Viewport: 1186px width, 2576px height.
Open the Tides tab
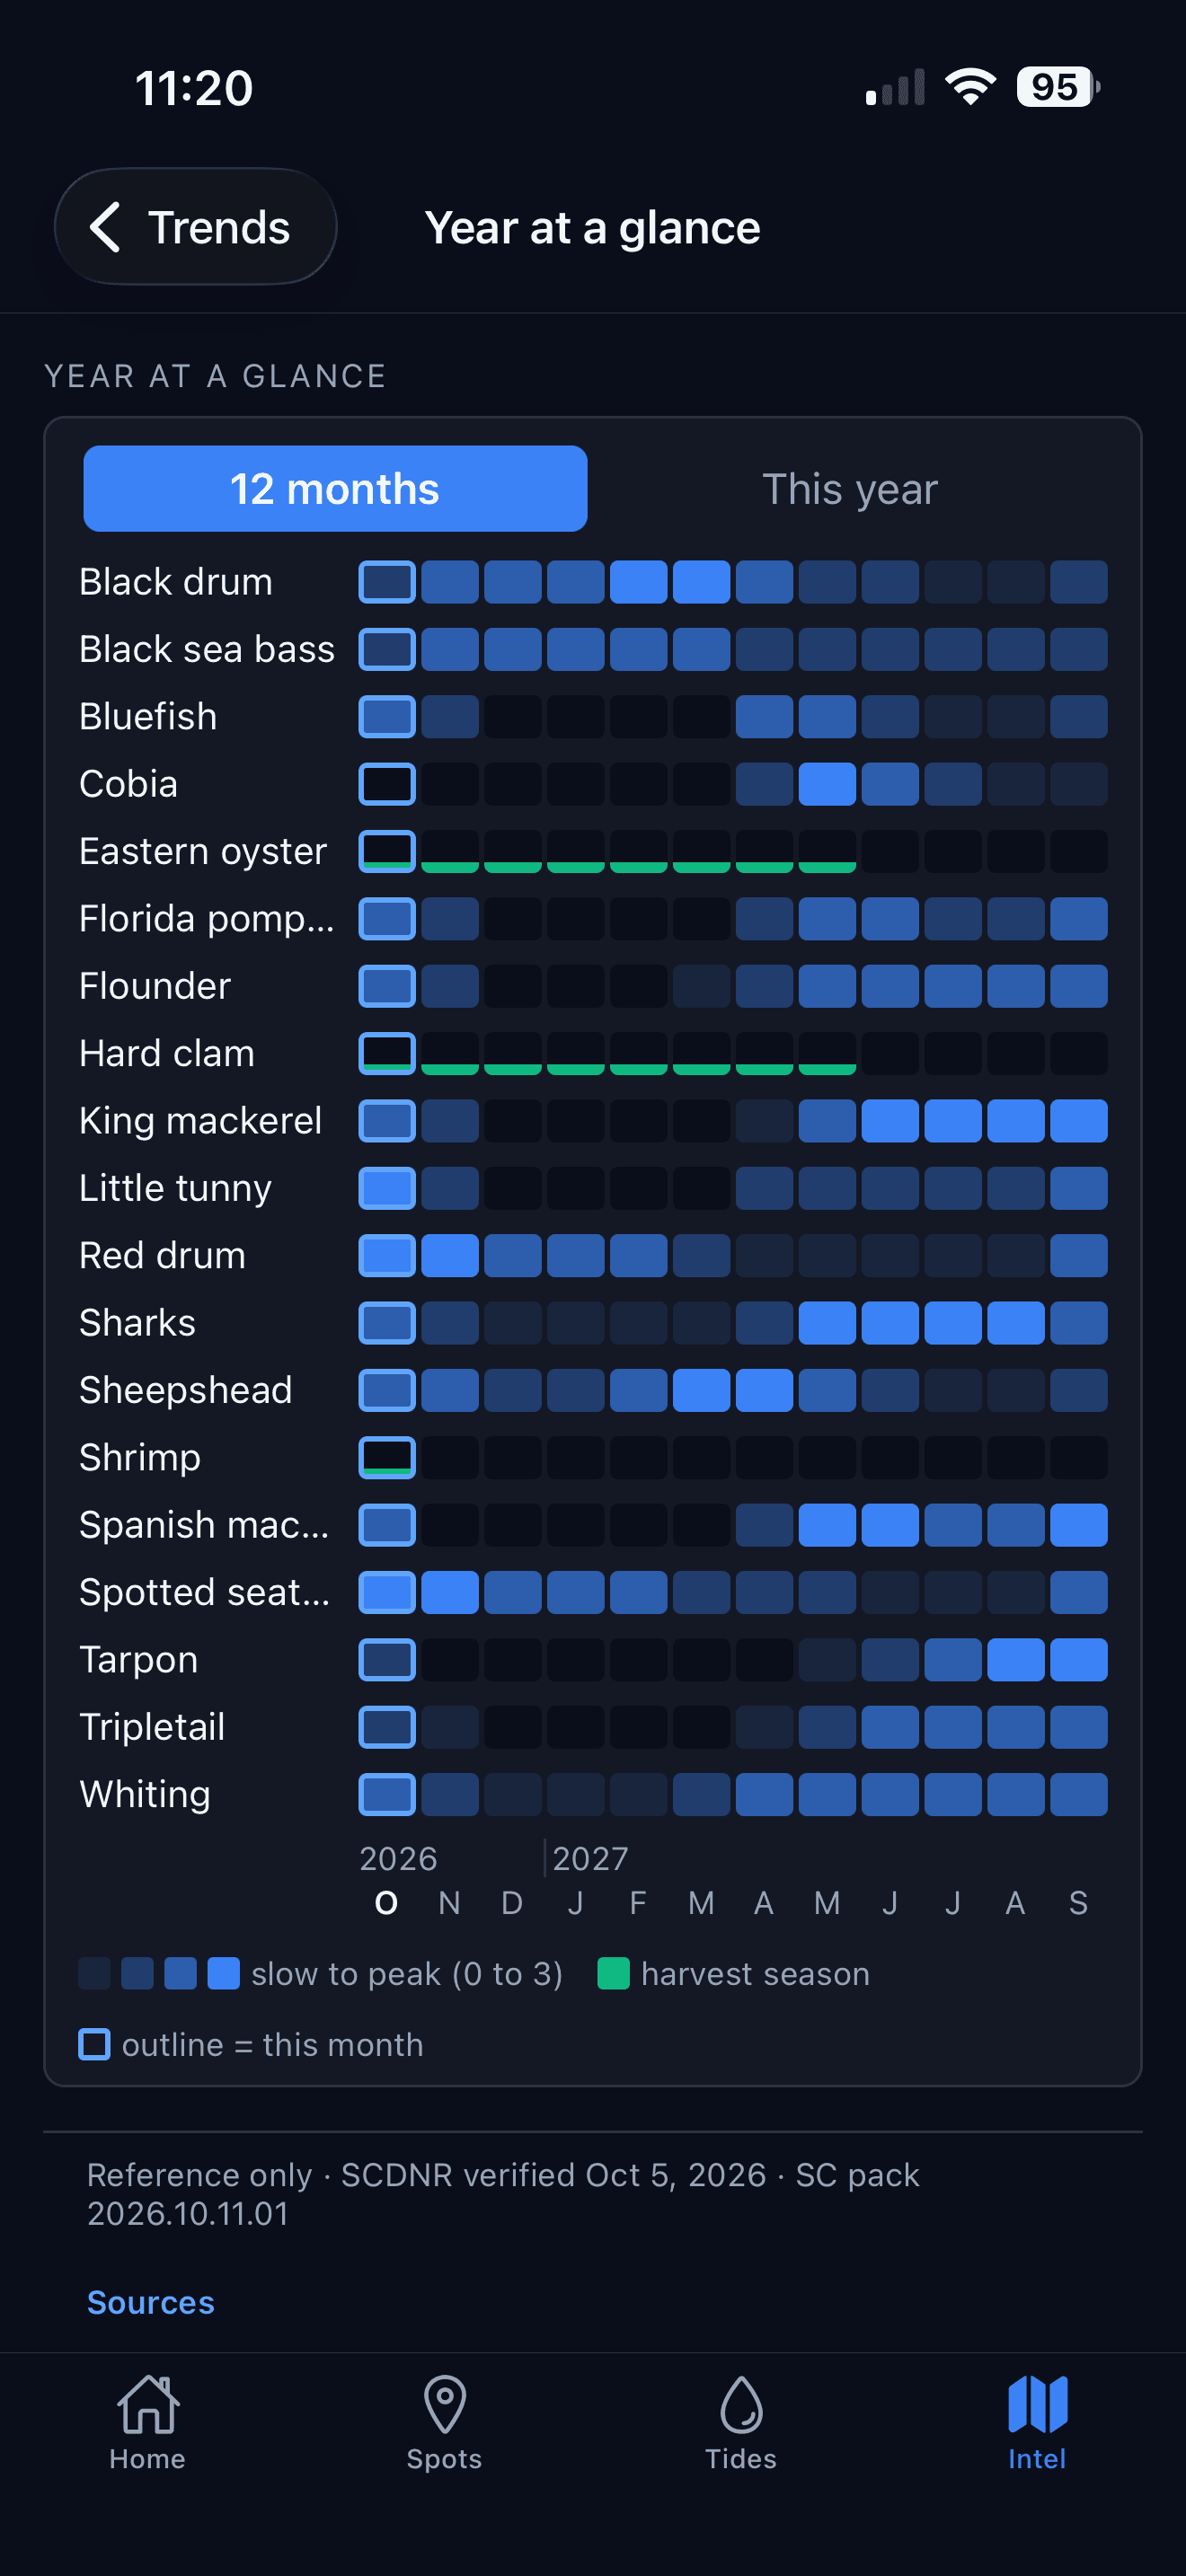[741, 2422]
